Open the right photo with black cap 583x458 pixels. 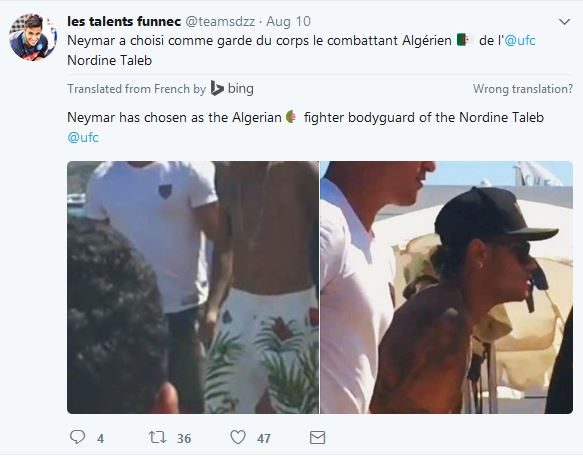tap(447, 287)
